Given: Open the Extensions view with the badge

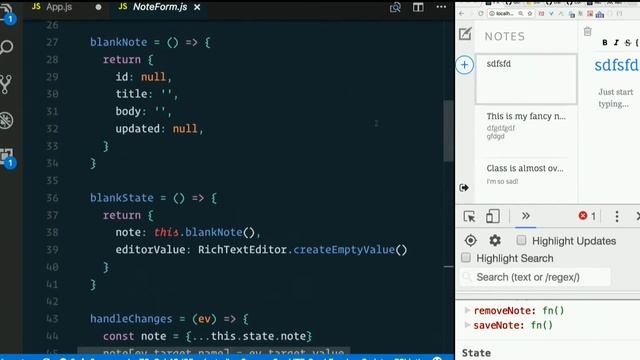Looking at the screenshot, I should pos(7,158).
